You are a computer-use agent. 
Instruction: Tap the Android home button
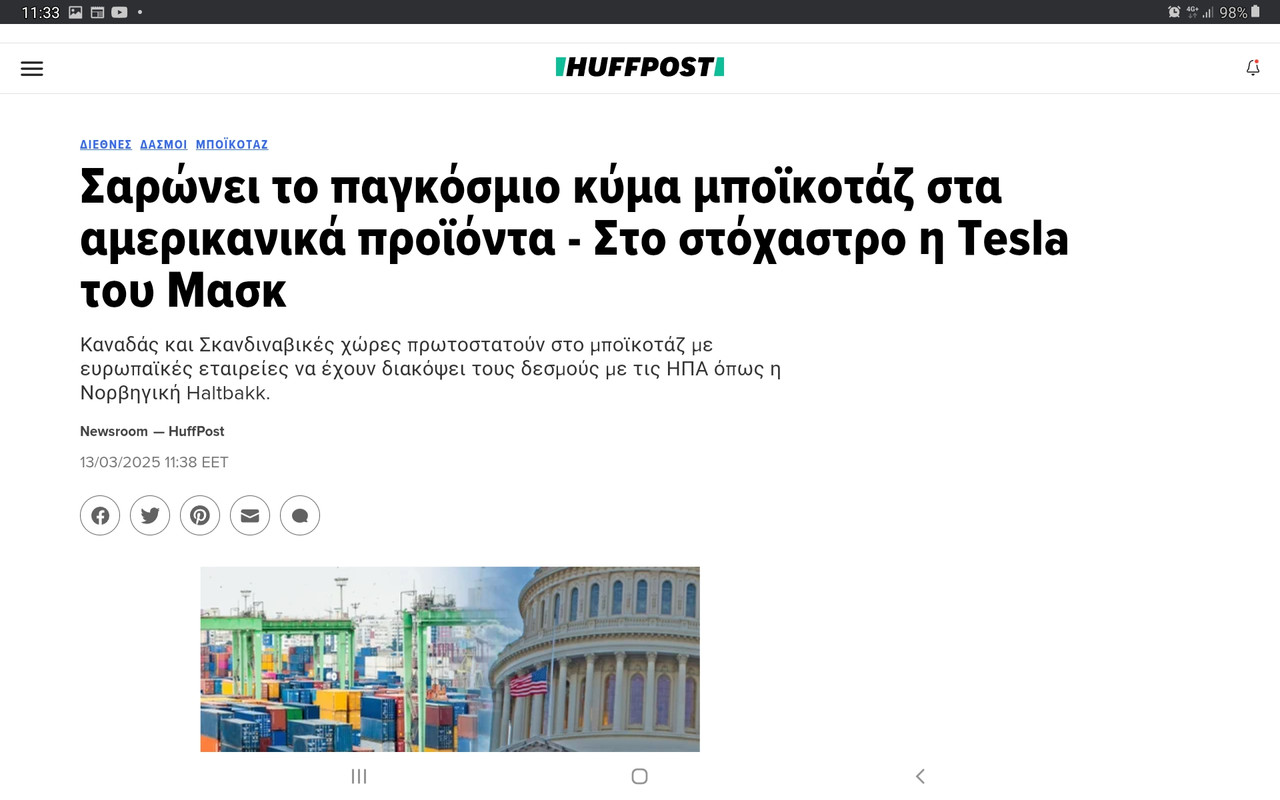639,775
